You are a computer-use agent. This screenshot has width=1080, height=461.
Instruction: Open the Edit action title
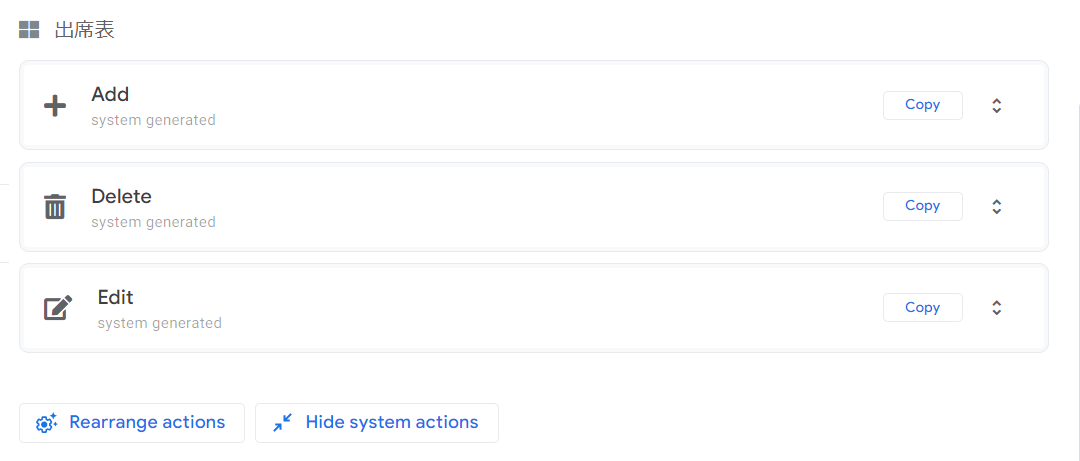pyautogui.click(x=115, y=298)
